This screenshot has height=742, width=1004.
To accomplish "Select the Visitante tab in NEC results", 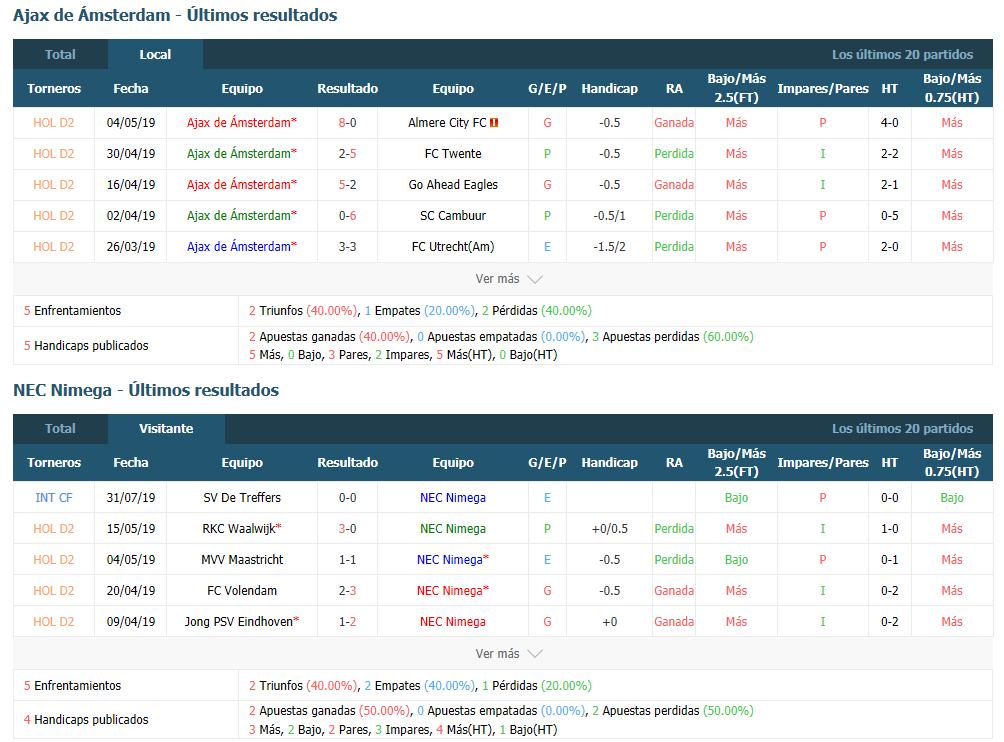I will click(x=166, y=429).
